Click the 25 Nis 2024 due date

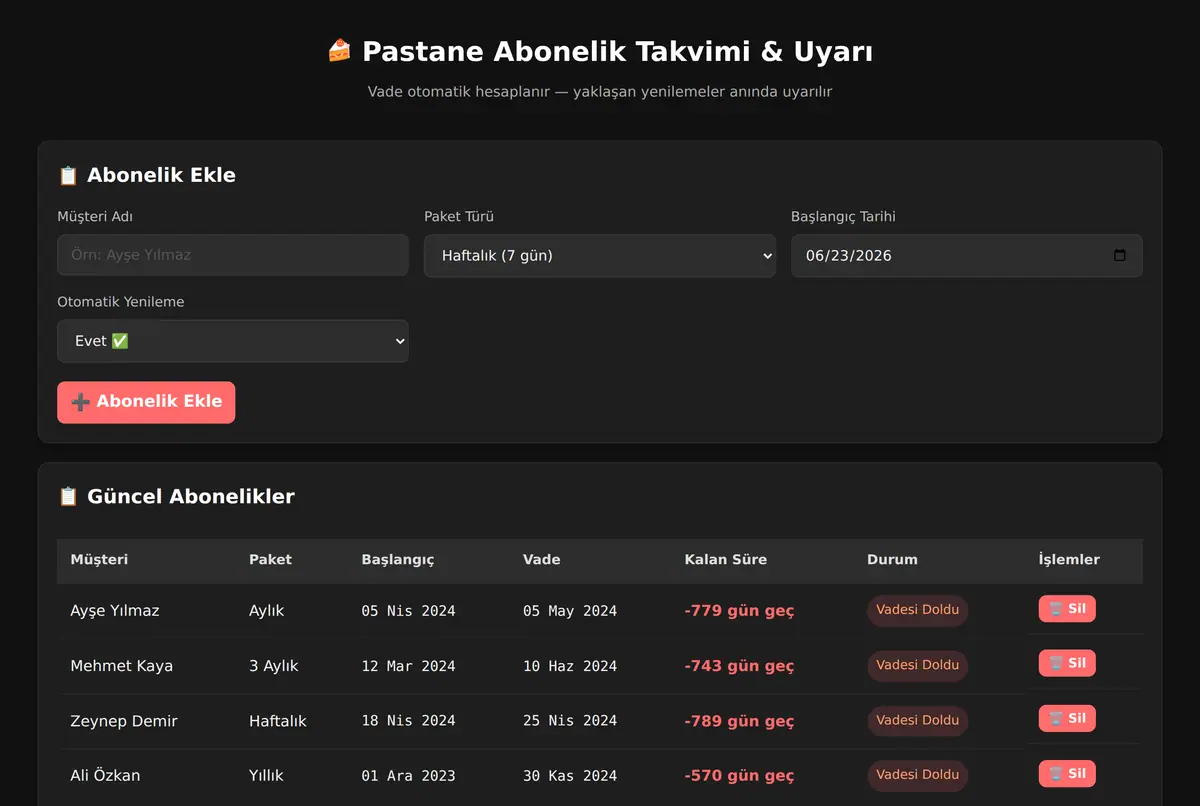pos(570,721)
